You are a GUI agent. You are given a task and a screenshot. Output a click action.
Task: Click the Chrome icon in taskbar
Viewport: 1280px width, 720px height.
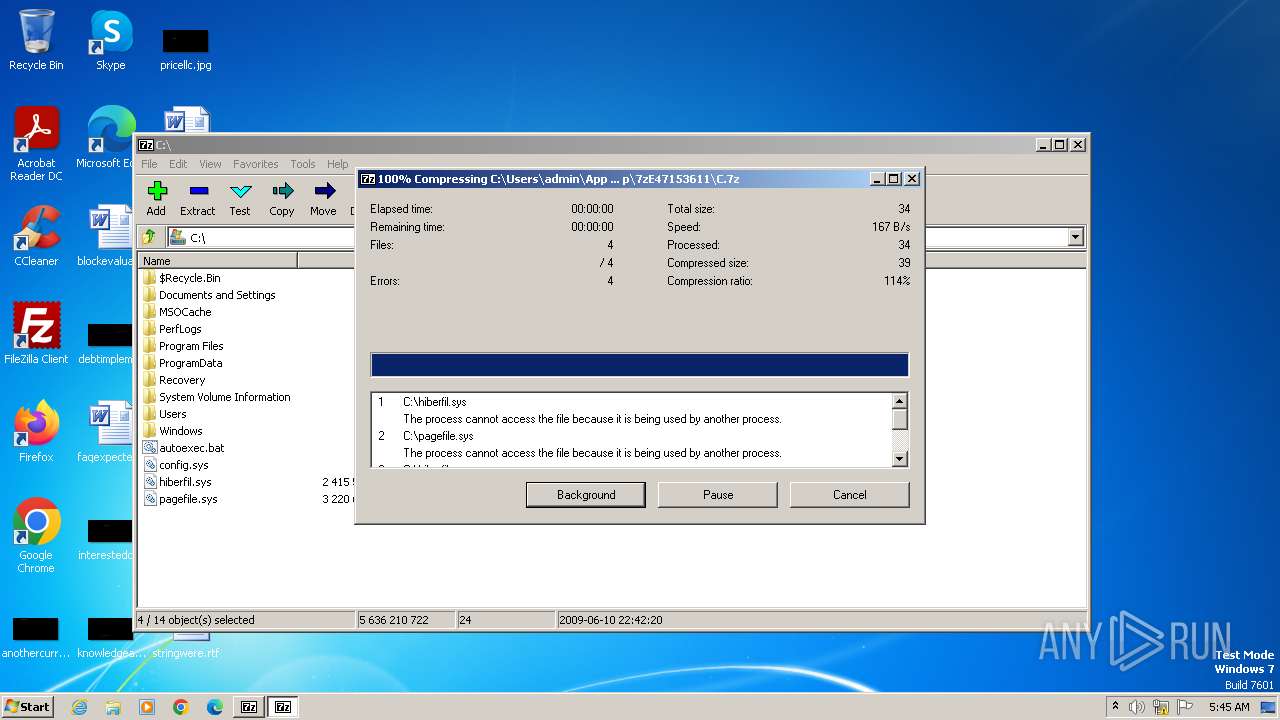(181, 707)
